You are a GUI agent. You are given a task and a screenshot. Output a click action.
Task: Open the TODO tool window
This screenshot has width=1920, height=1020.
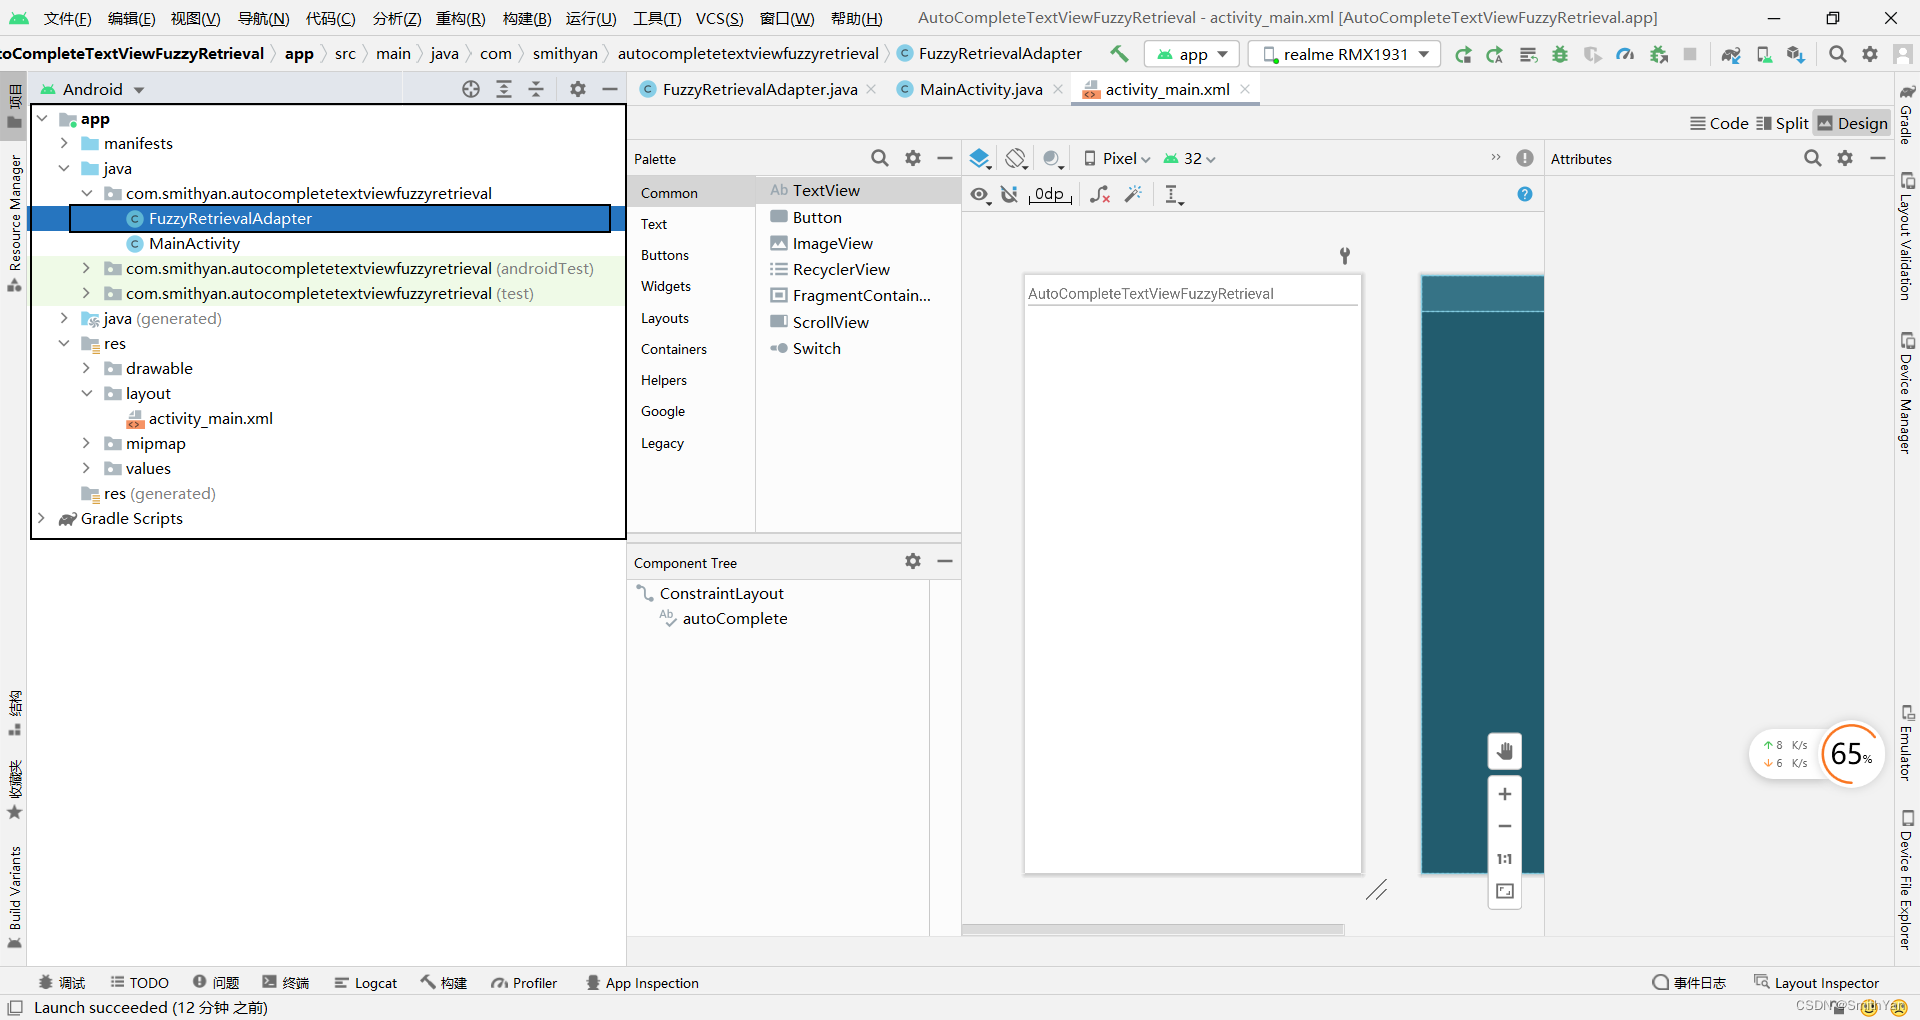[139, 983]
